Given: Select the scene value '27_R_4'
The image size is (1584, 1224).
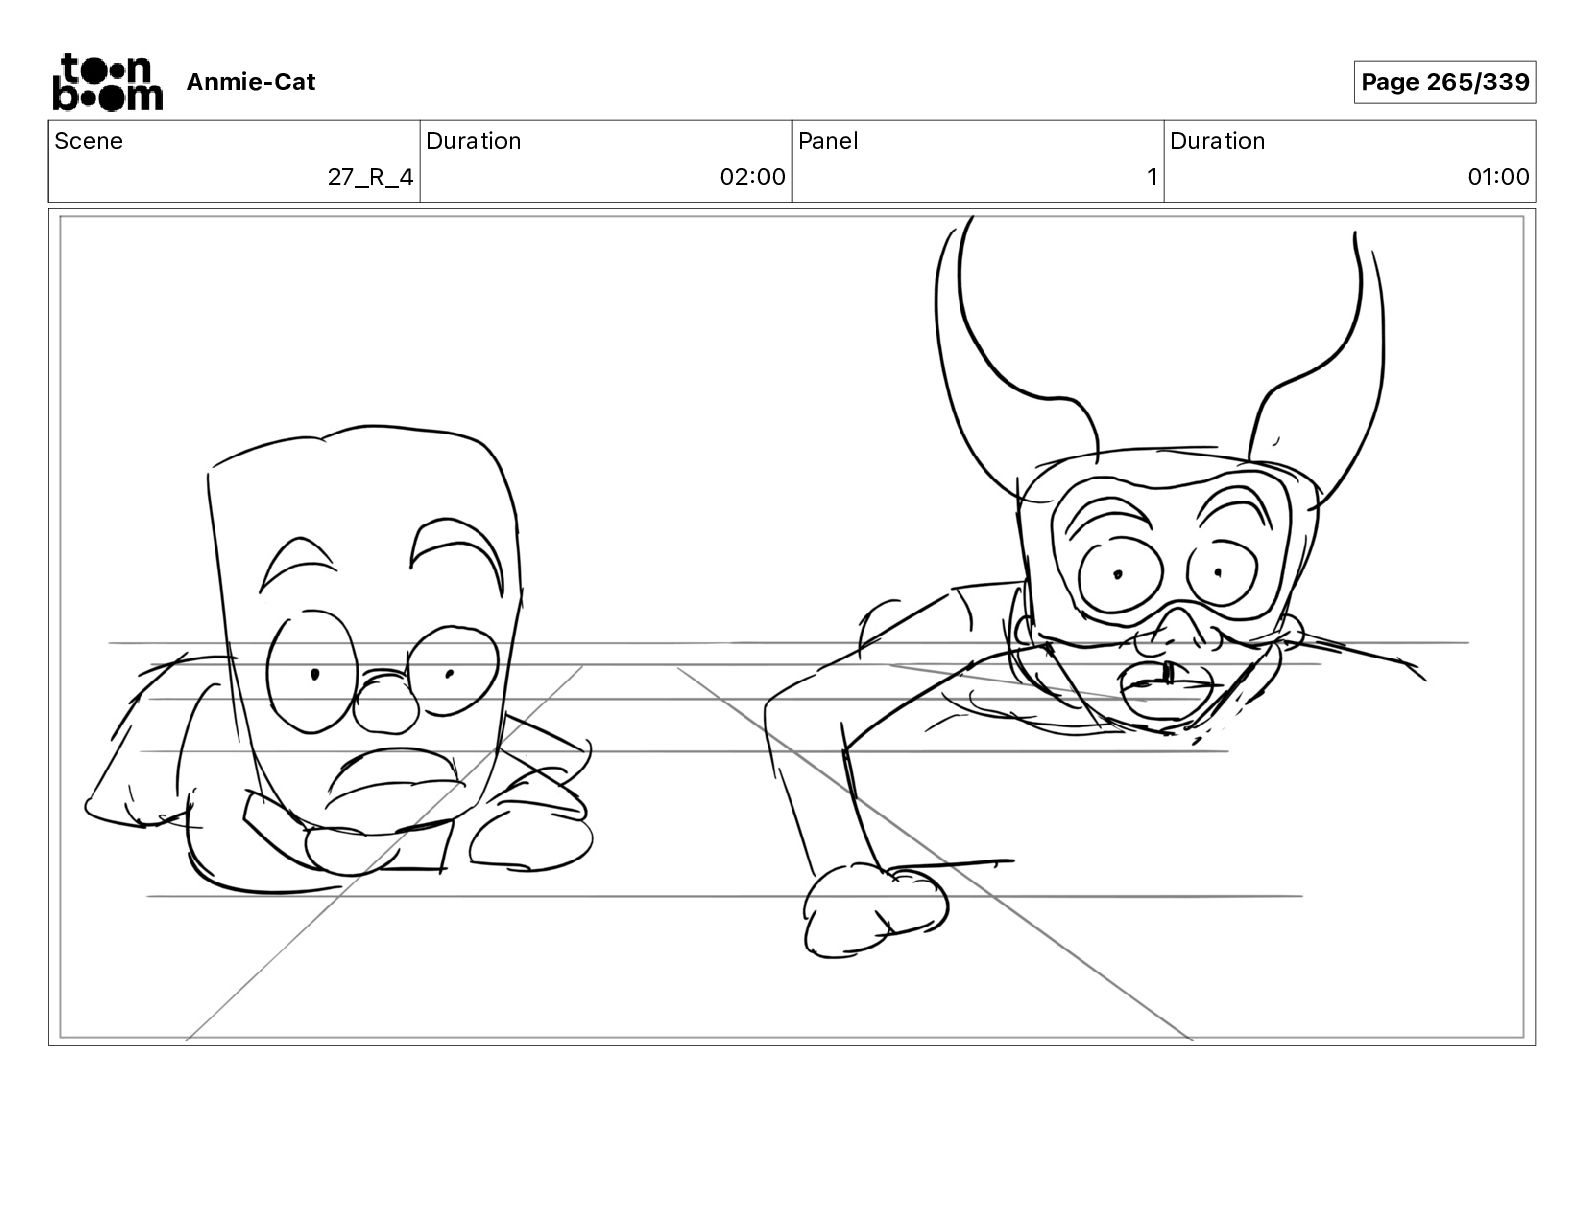Looking at the screenshot, I should (x=370, y=177).
